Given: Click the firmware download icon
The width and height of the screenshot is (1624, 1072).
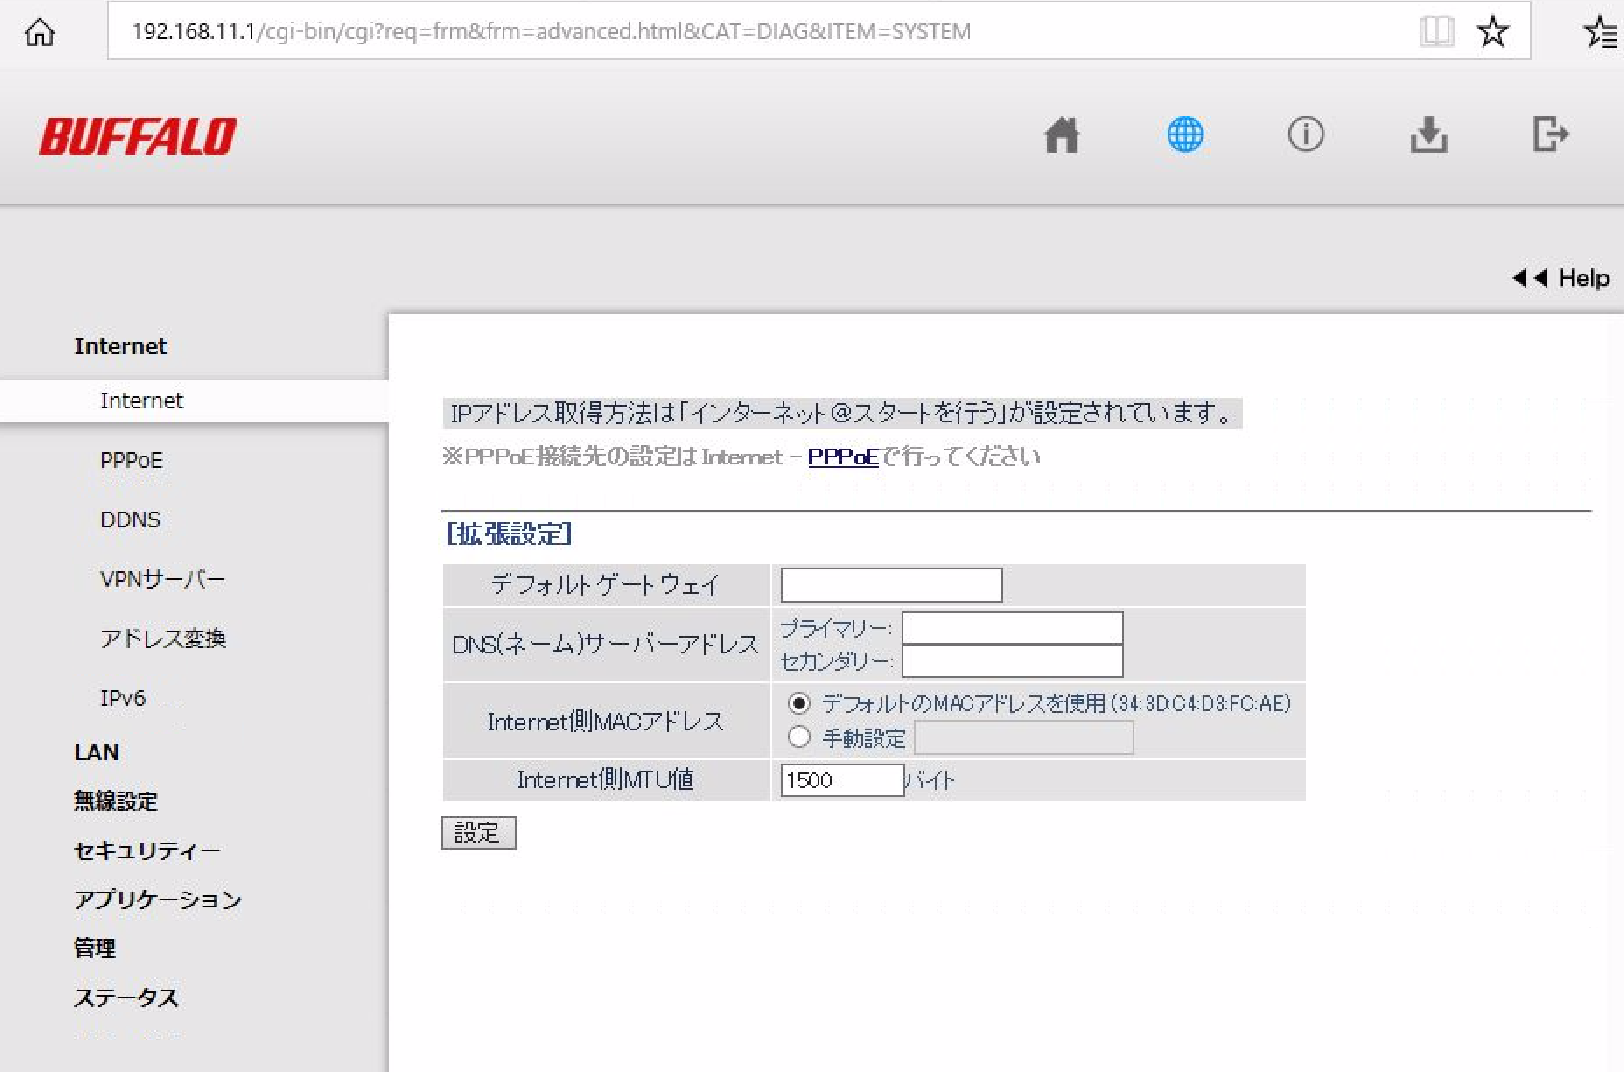Looking at the screenshot, I should click(1429, 134).
